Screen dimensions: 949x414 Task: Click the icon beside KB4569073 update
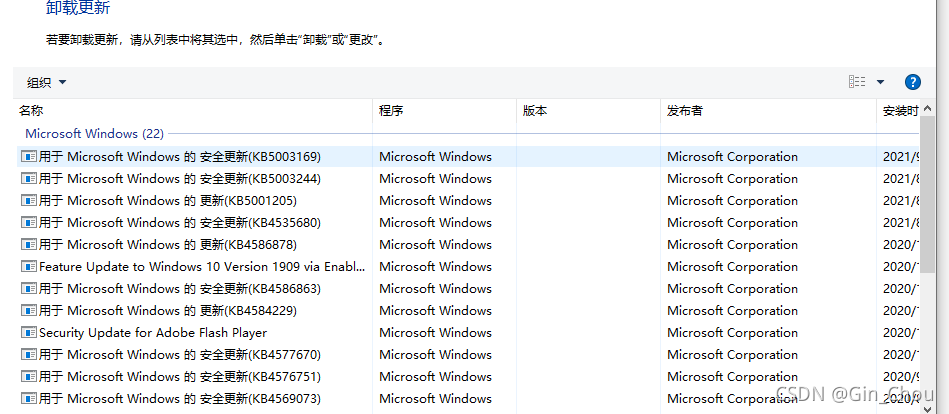pos(28,398)
